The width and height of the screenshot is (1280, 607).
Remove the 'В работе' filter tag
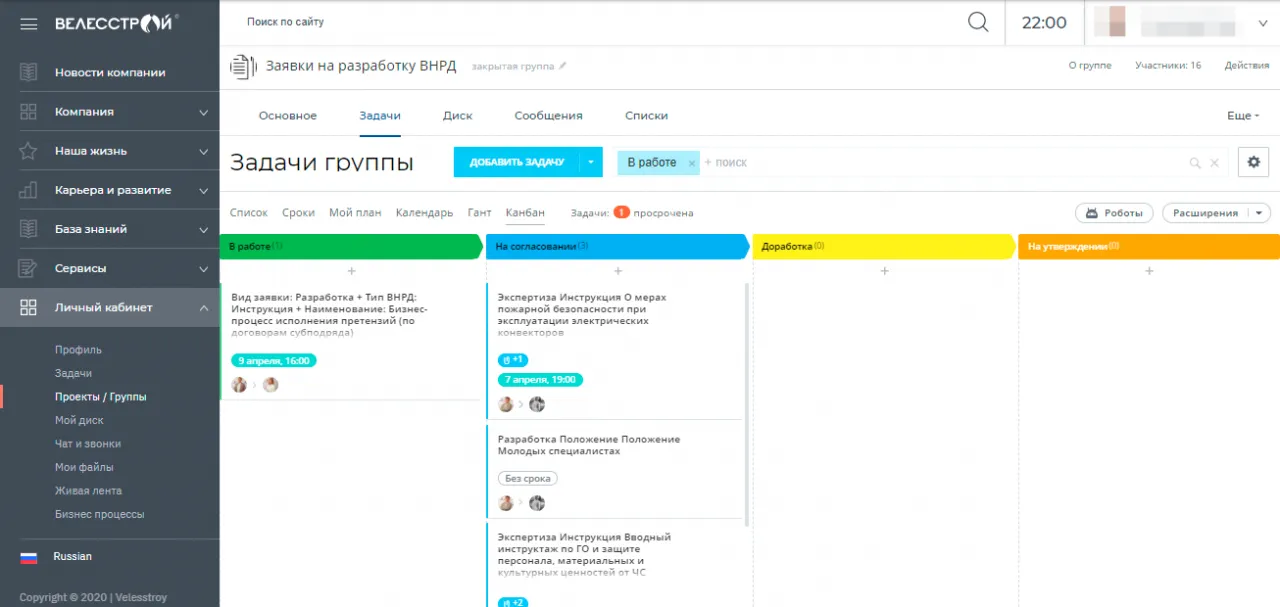691,163
